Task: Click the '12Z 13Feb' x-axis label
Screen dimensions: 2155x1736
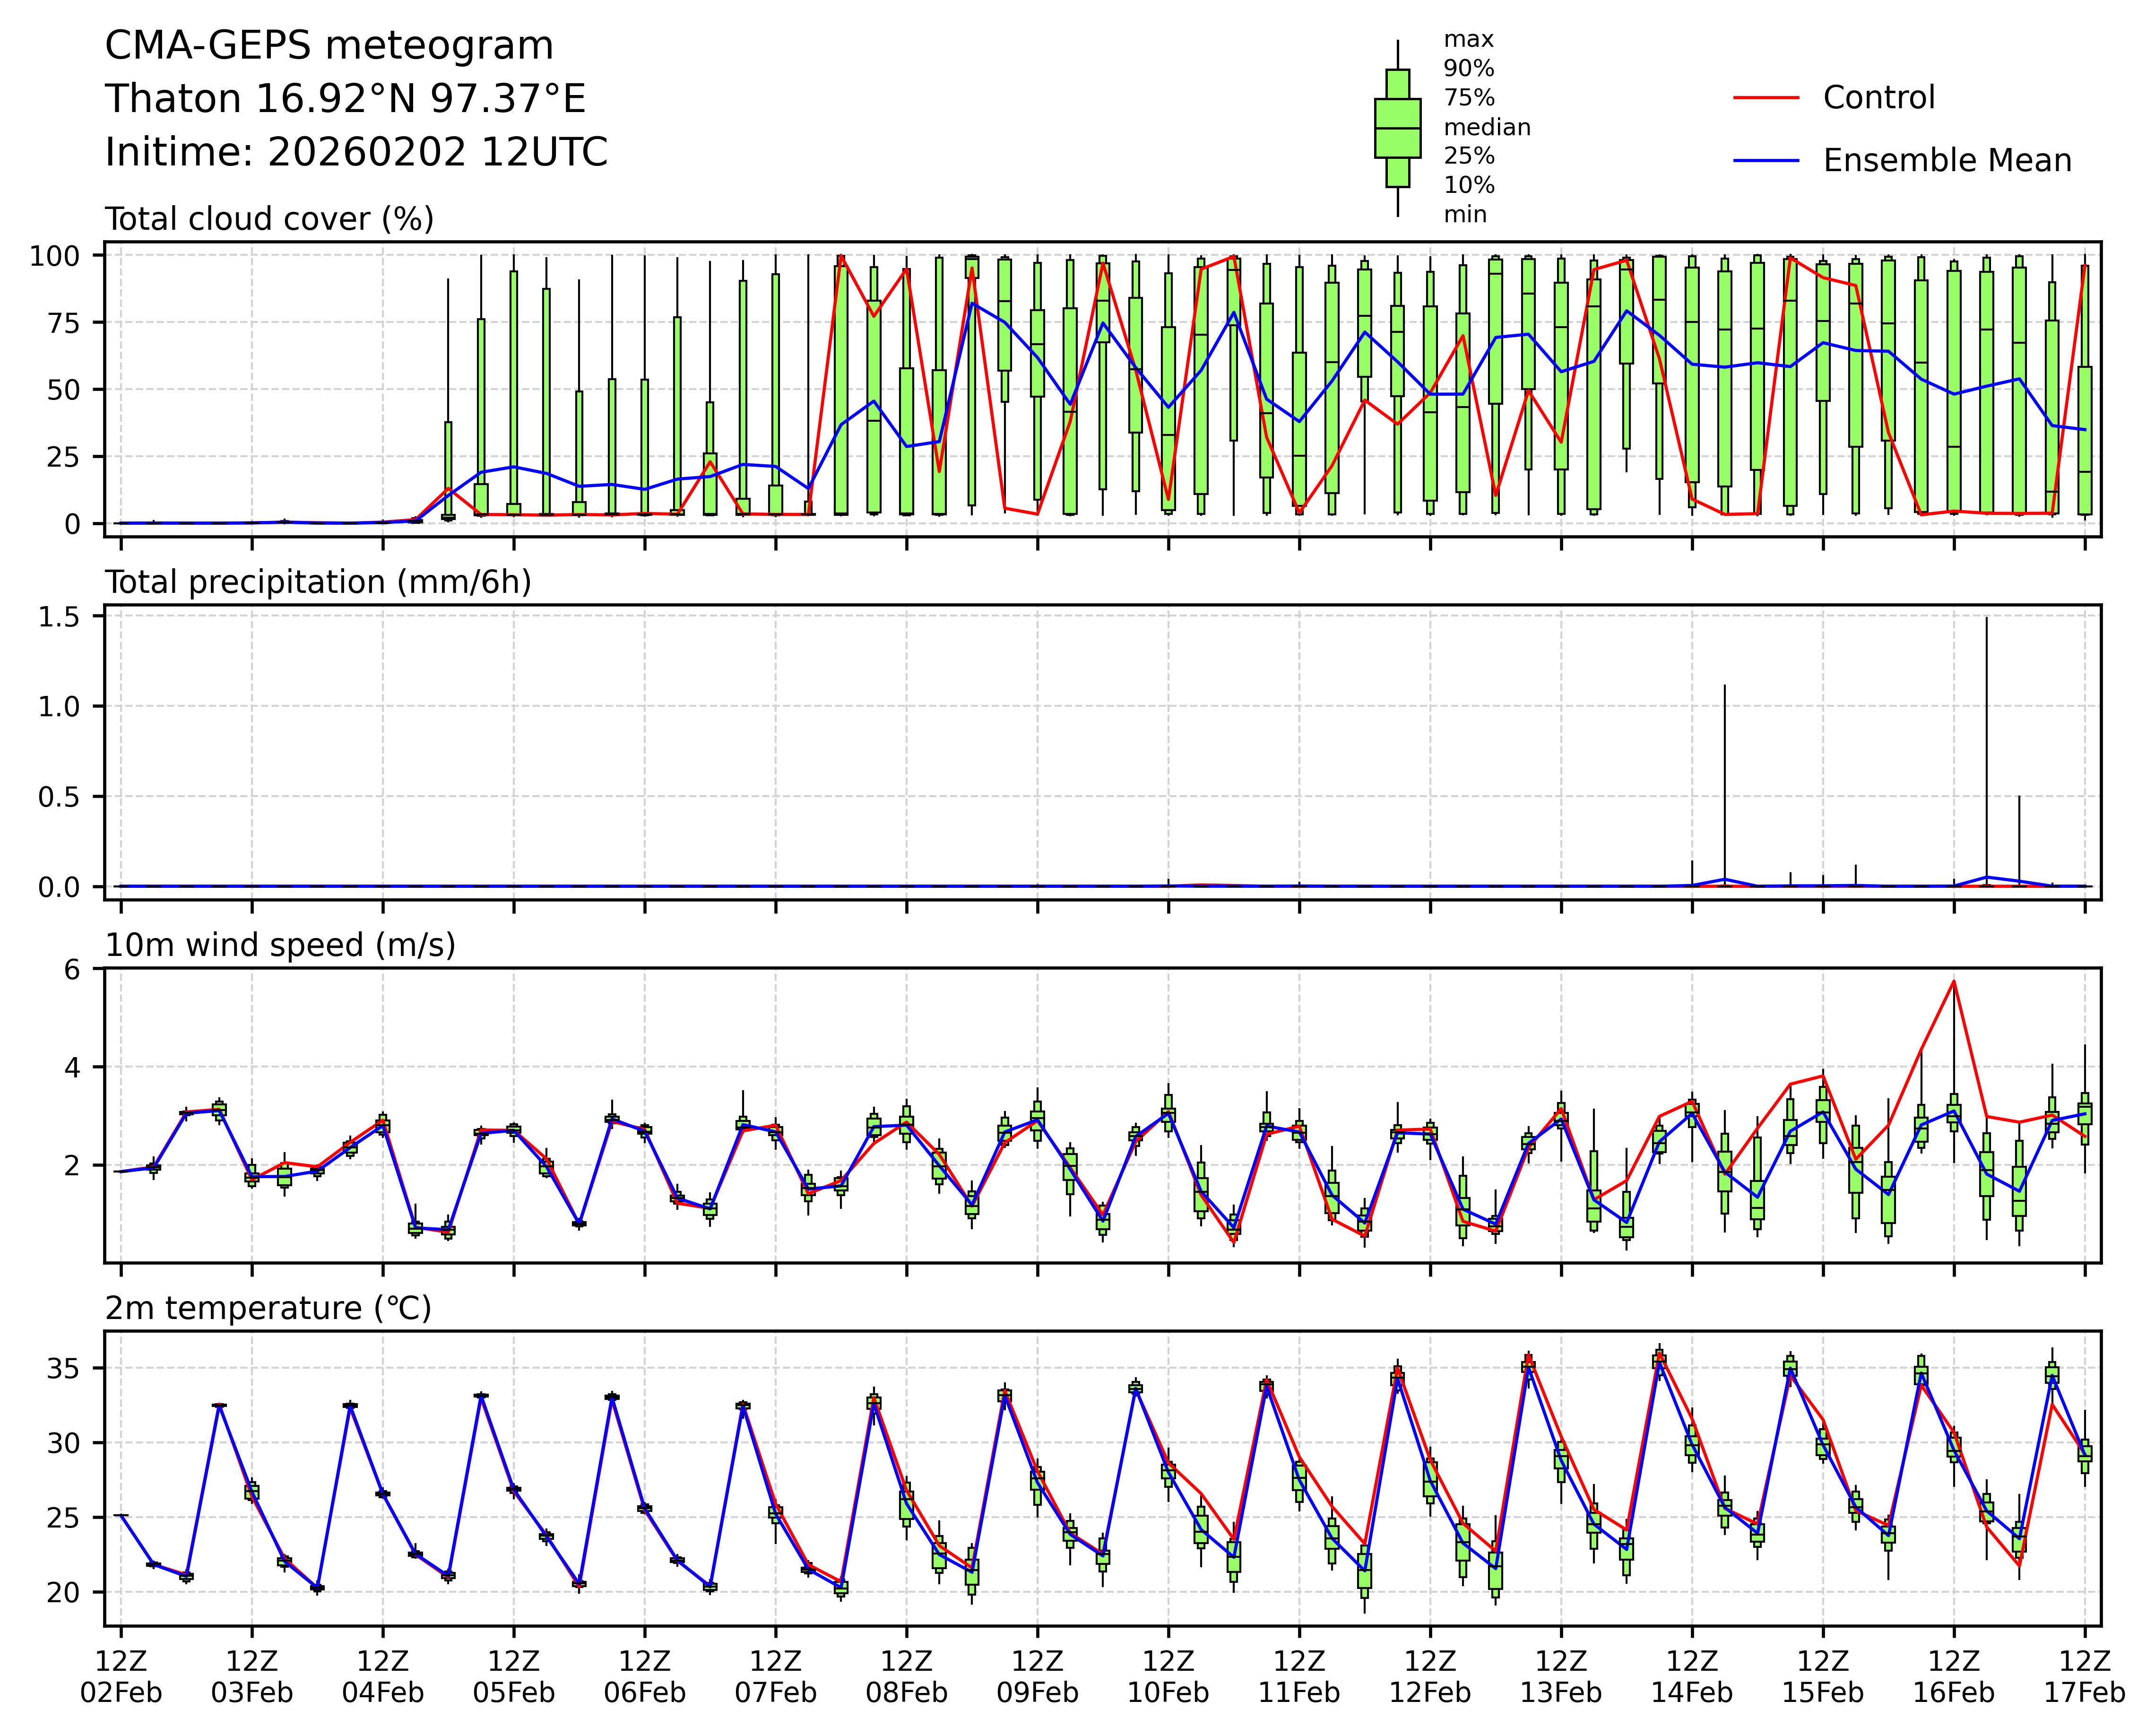Action: pyautogui.click(x=1560, y=1677)
